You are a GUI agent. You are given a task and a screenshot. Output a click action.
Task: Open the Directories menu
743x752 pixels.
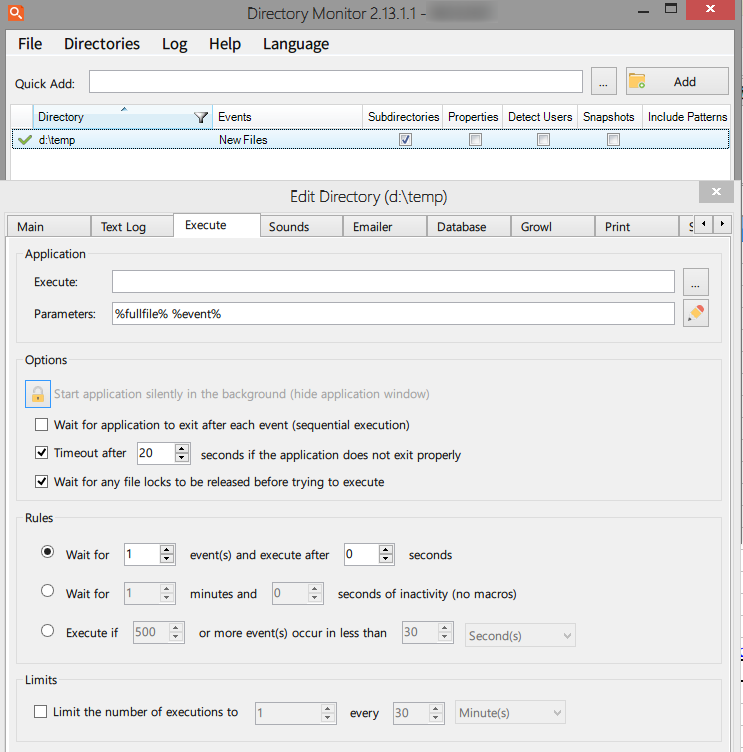(x=102, y=44)
